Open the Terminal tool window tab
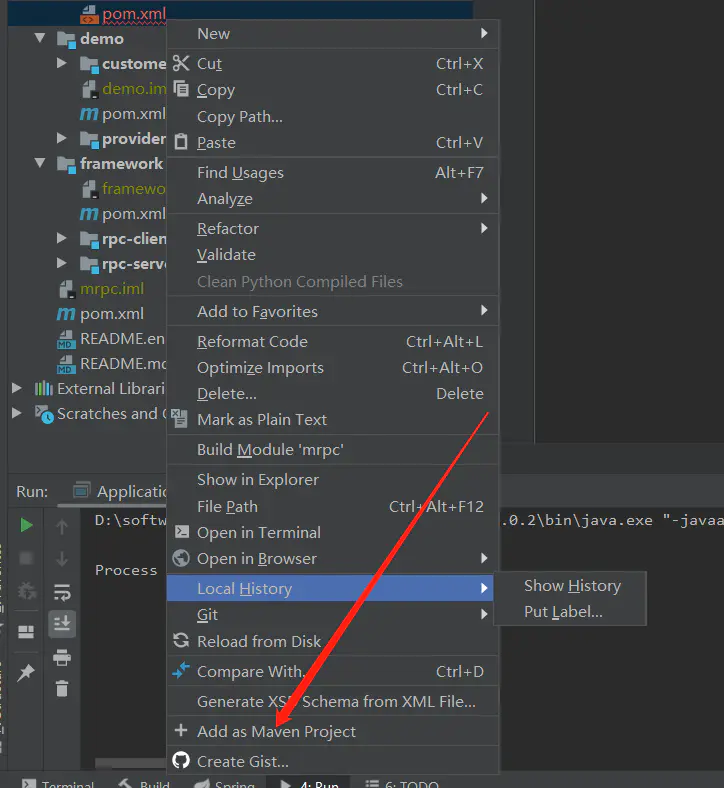This screenshot has height=788, width=724. [58, 783]
